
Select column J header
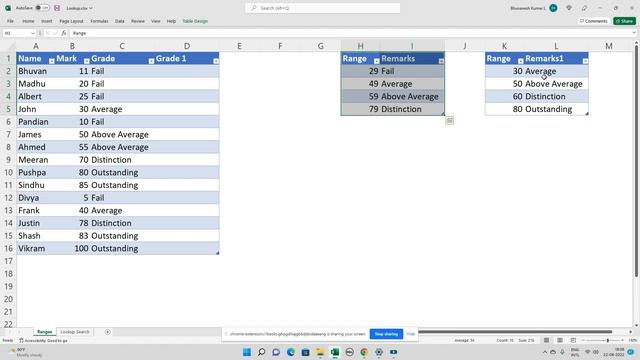[464, 46]
